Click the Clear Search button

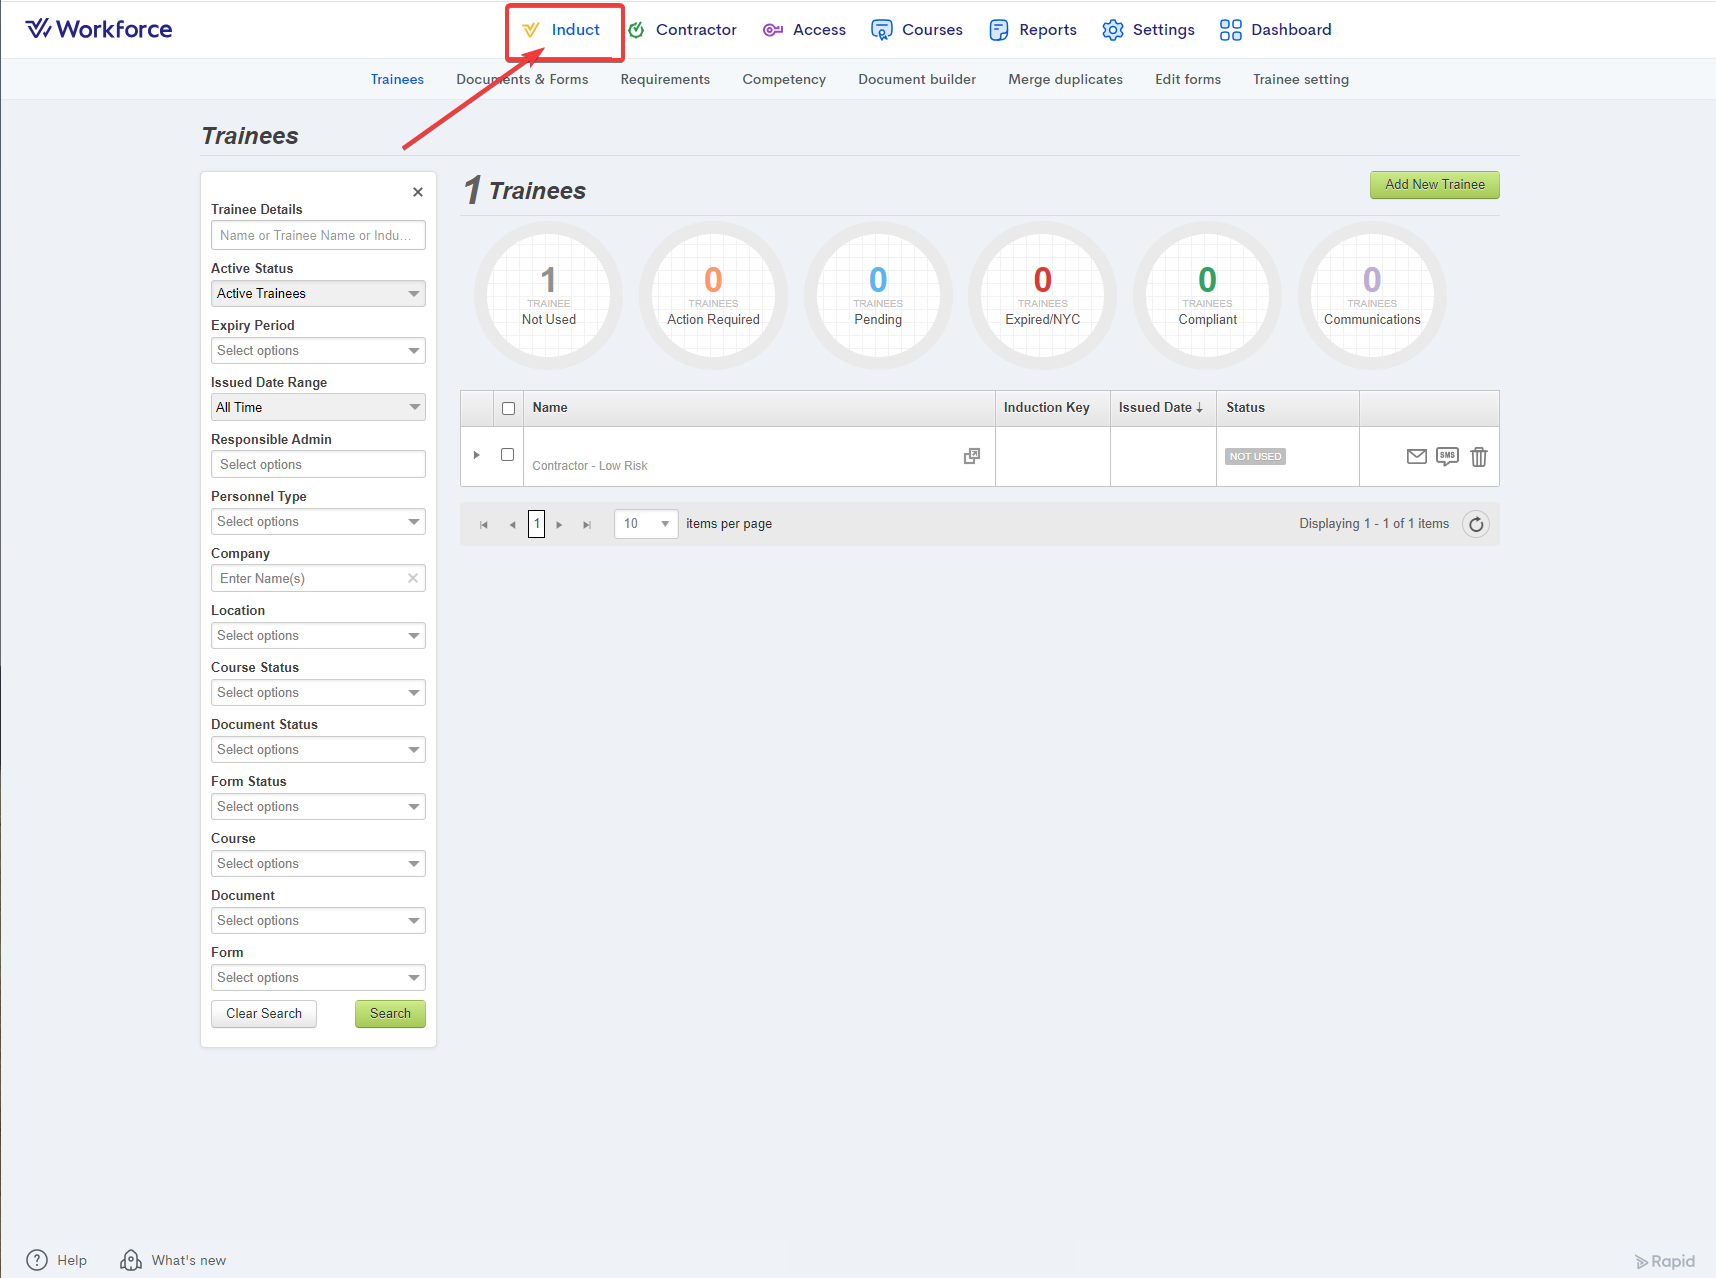pos(264,1014)
